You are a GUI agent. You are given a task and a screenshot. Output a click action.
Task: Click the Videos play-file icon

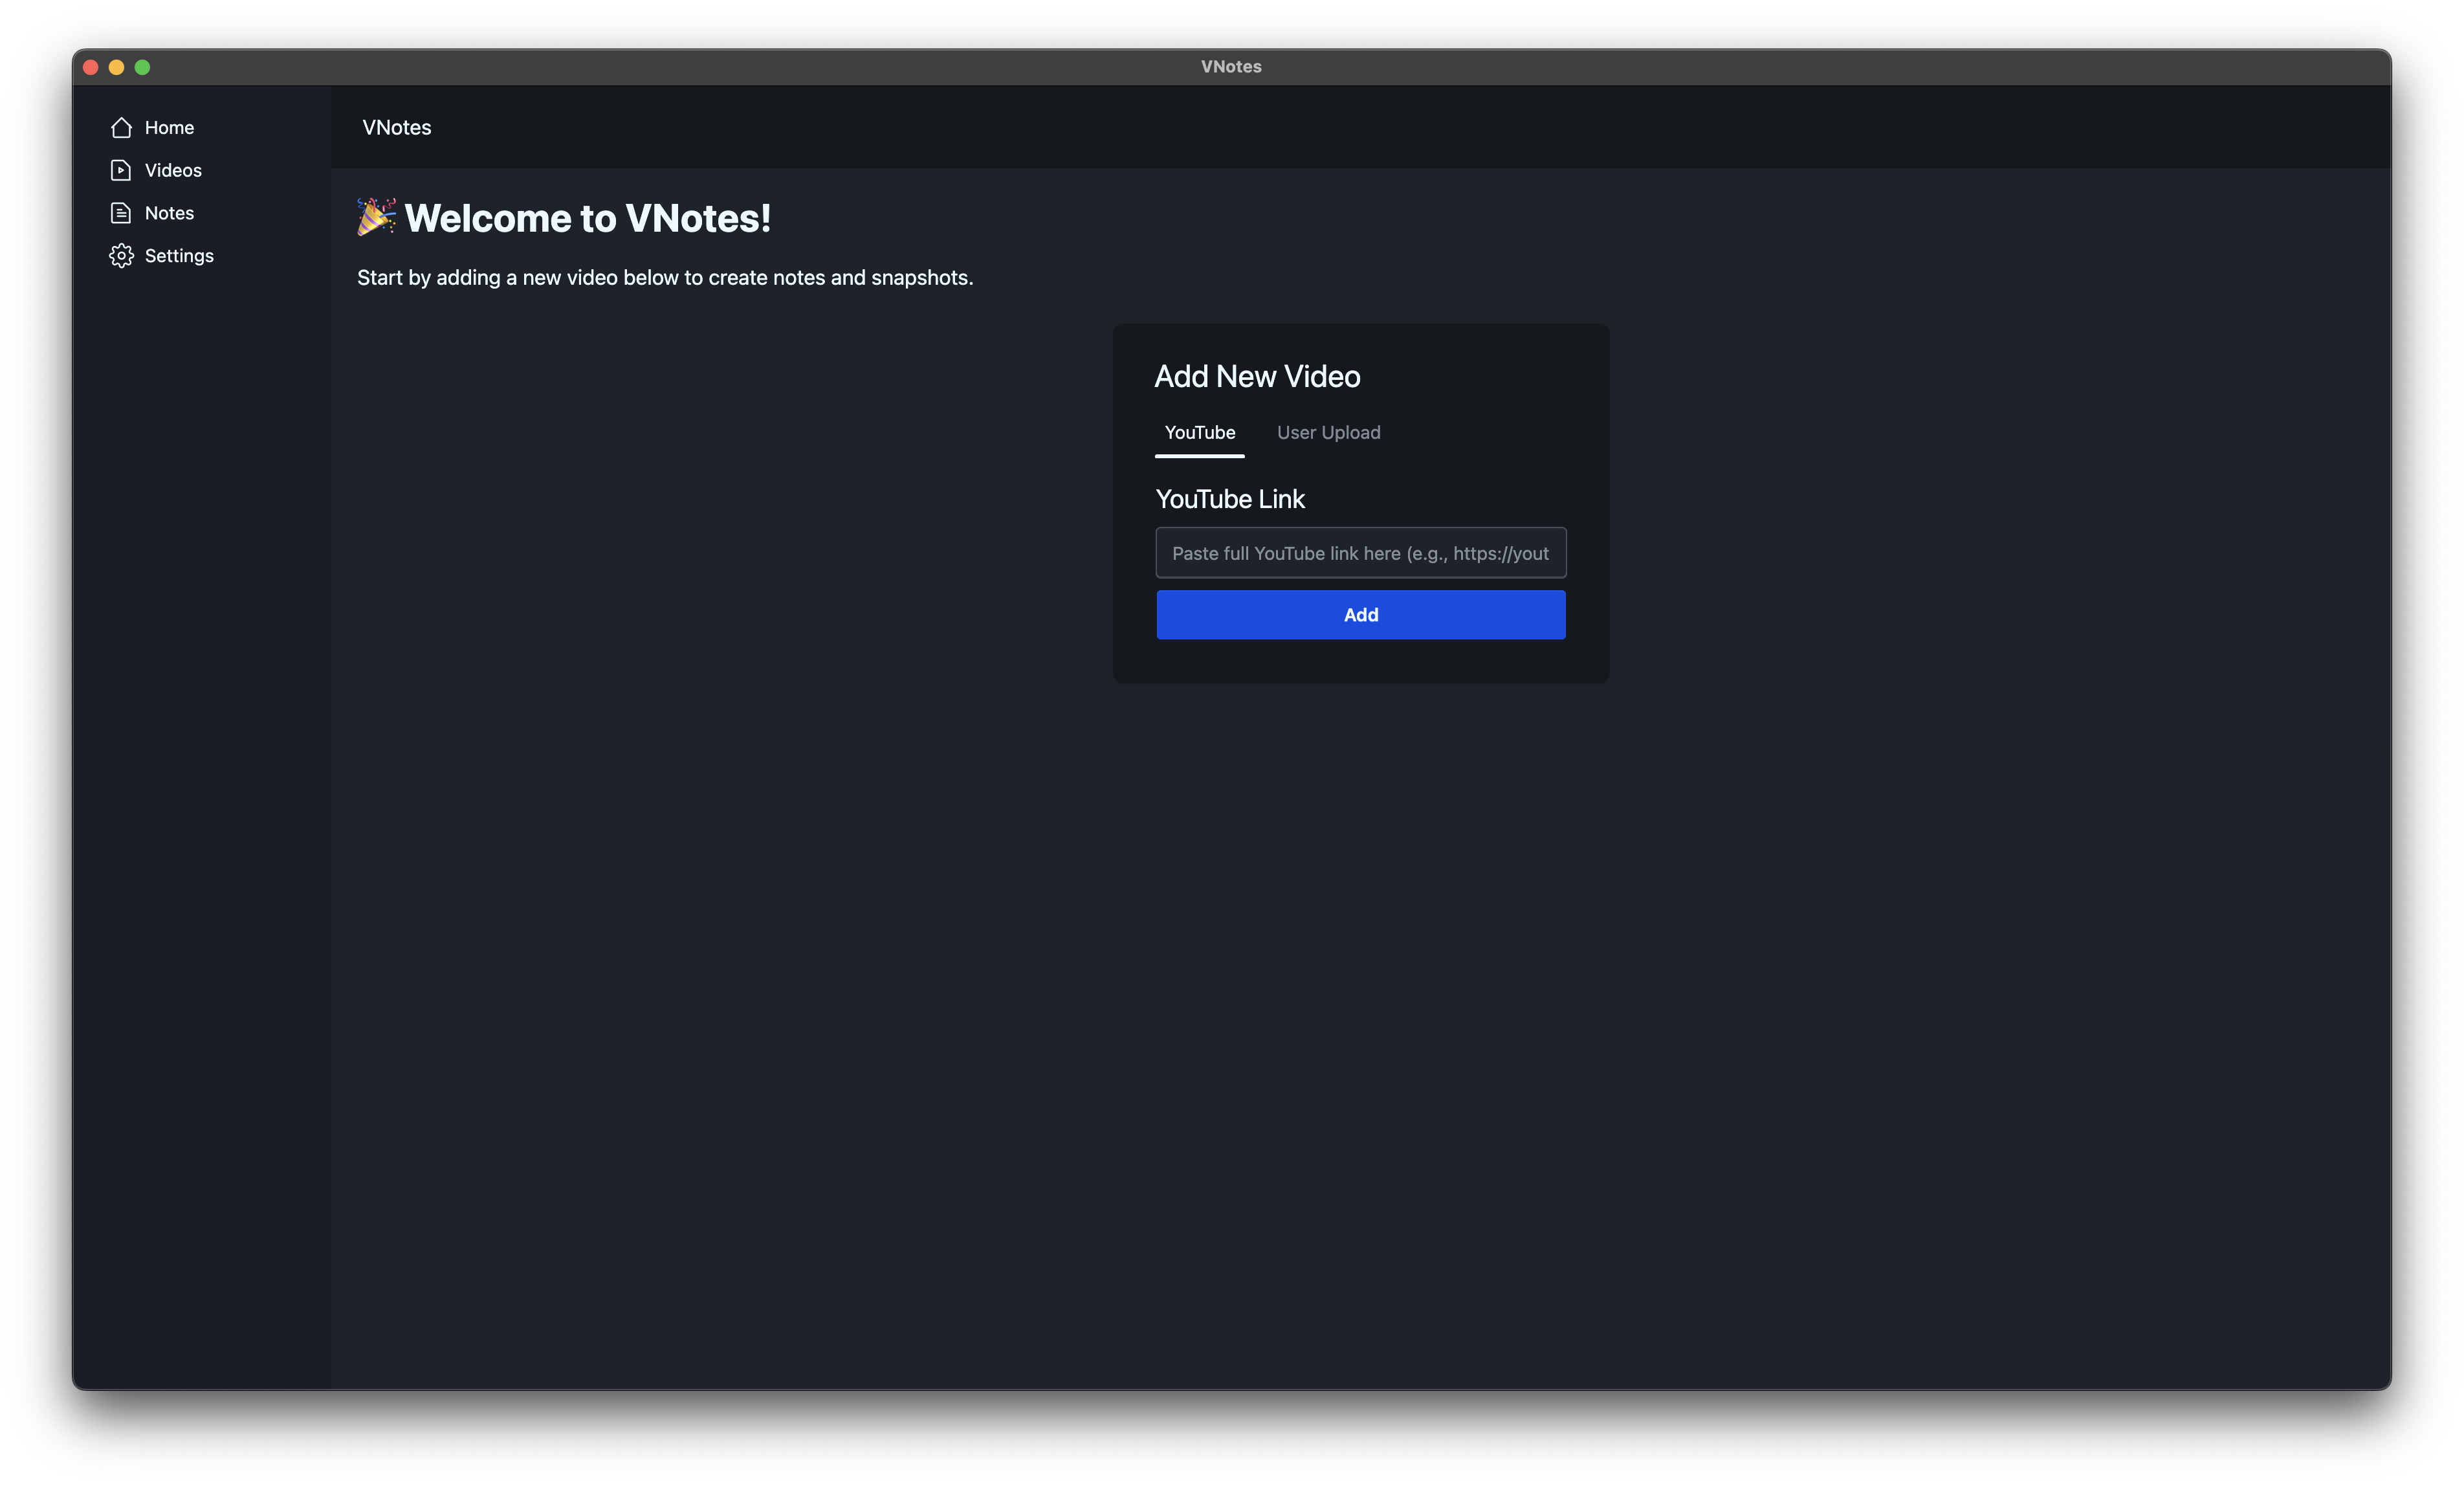pyautogui.click(x=121, y=170)
